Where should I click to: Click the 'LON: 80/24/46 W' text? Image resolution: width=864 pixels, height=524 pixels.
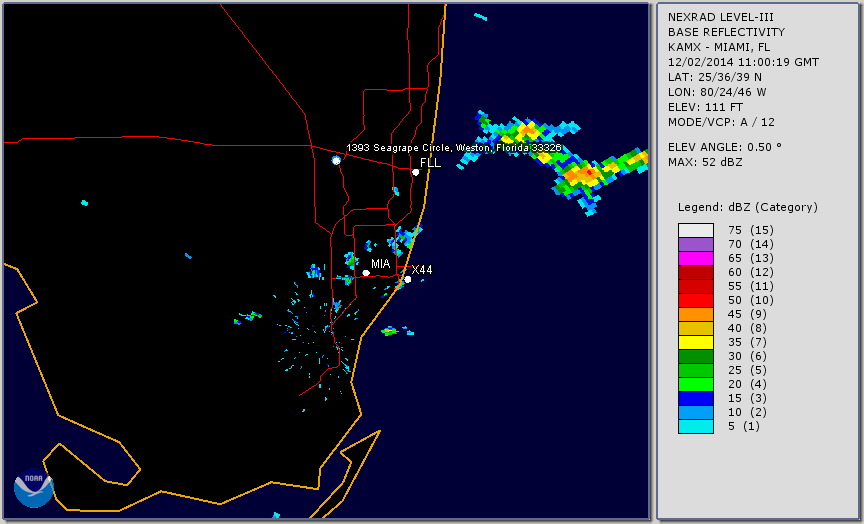717,92
